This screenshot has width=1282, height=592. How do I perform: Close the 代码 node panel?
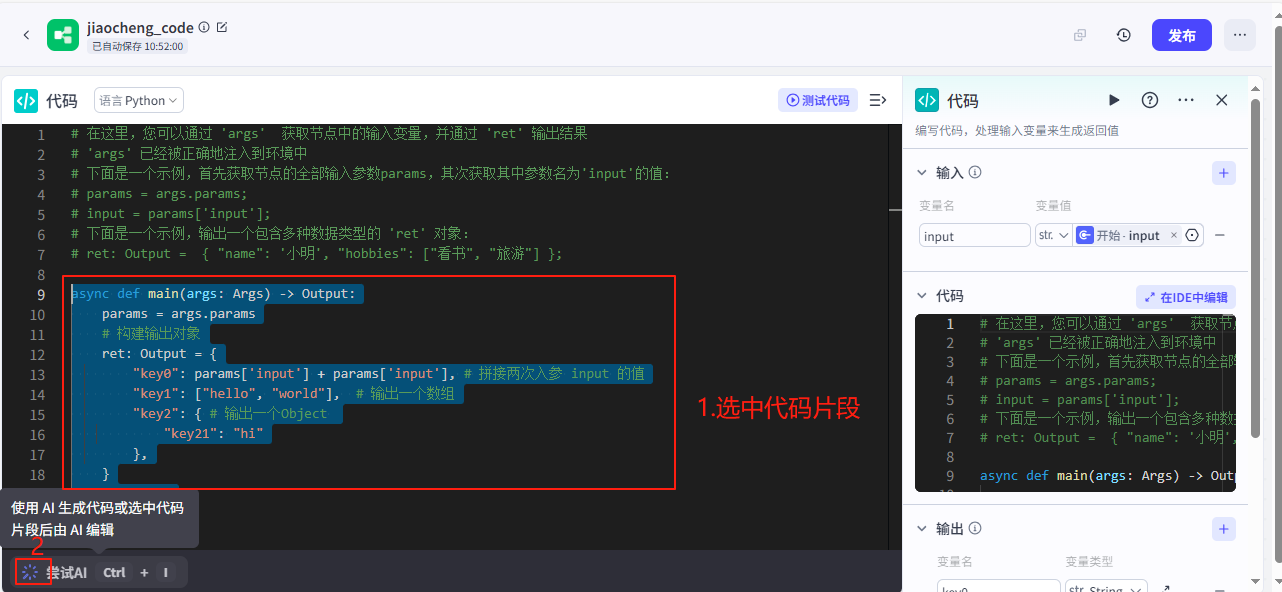point(1221,100)
